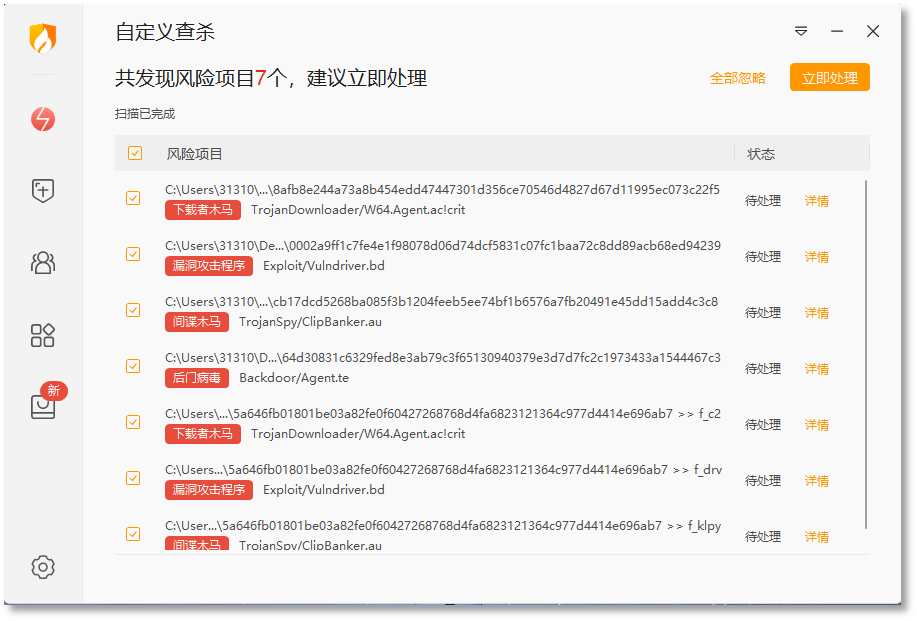This screenshot has width=917, height=621.
Task: Click 待处理 status in the Backdoor/Agent.te row
Action: click(x=763, y=369)
